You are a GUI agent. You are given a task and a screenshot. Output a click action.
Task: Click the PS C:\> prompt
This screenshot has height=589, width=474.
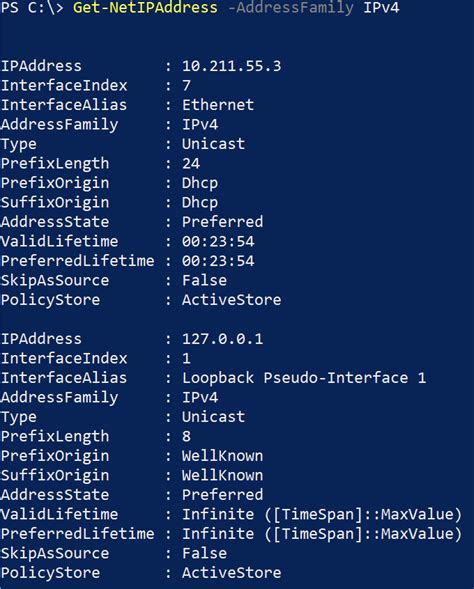coord(32,8)
